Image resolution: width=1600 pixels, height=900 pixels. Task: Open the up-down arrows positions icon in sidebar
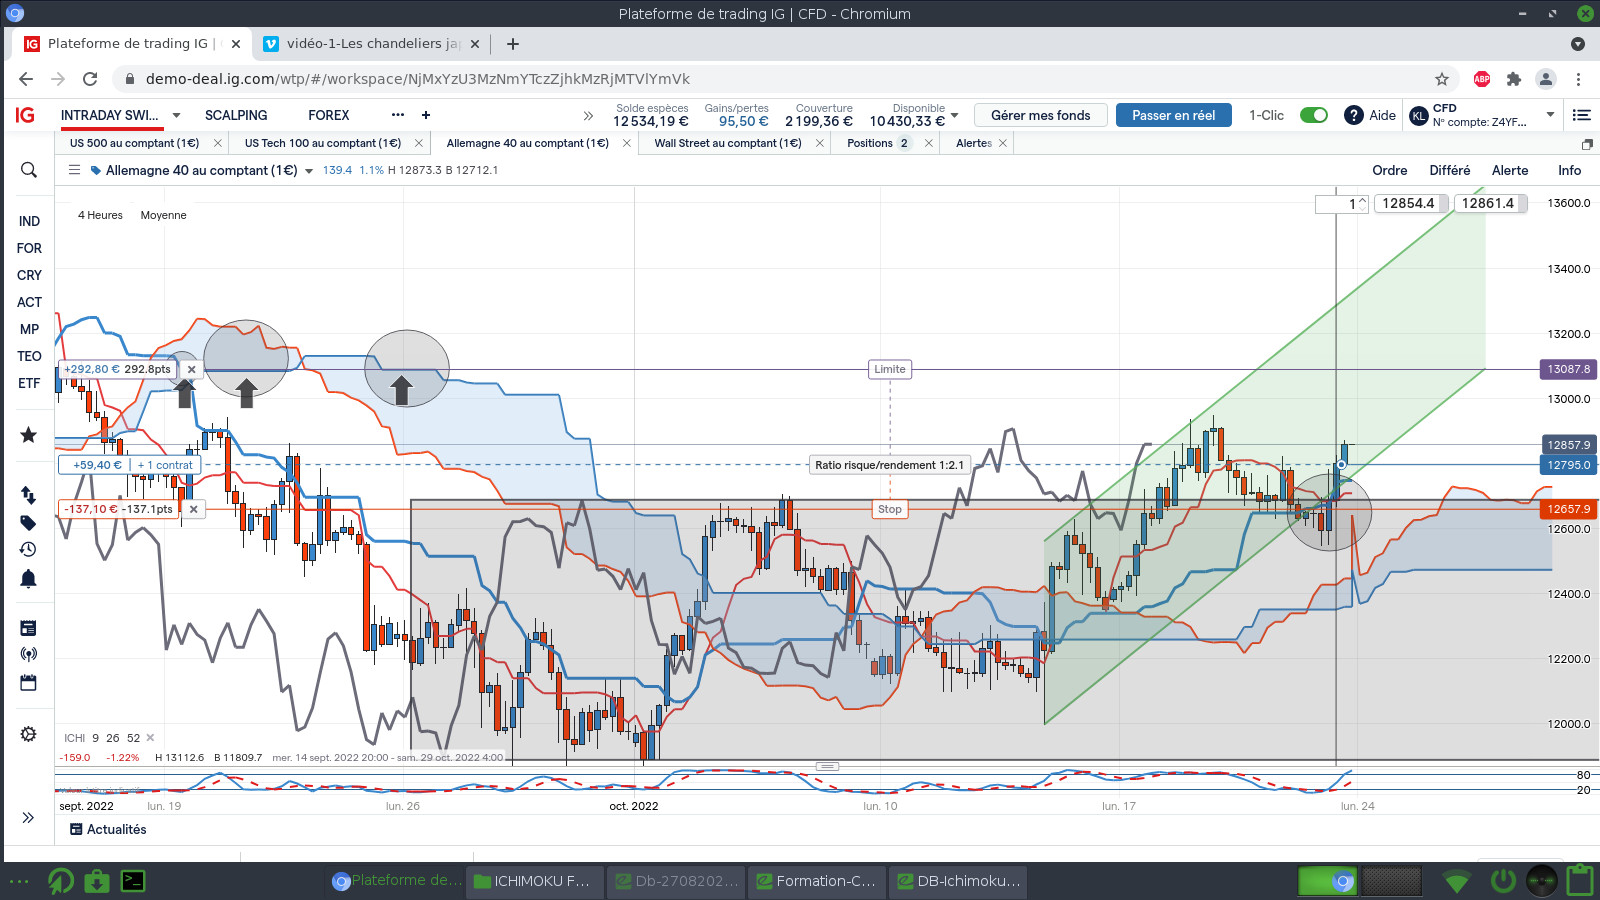tap(29, 495)
